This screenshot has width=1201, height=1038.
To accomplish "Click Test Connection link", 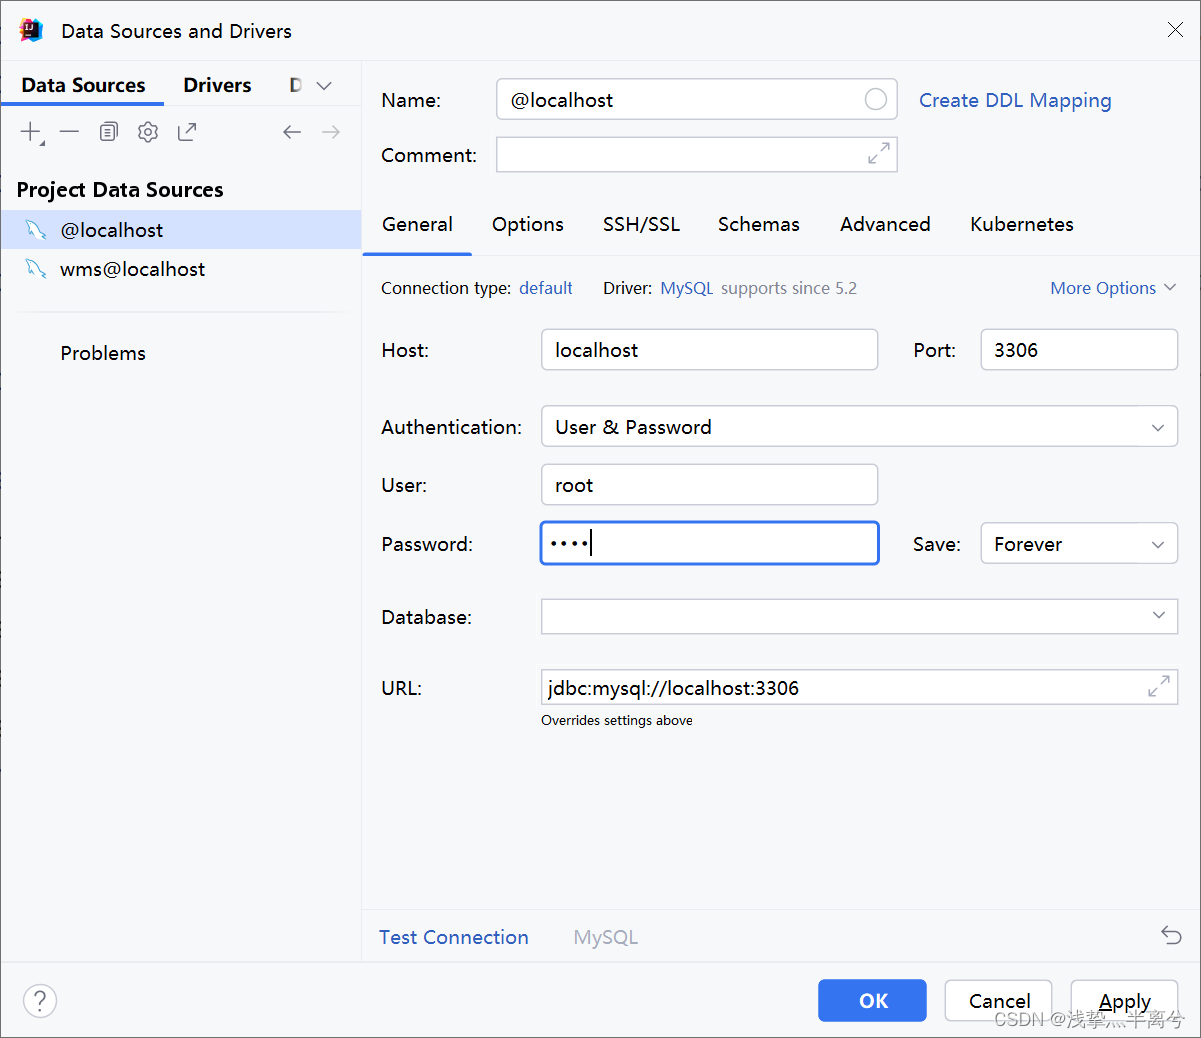I will 453,937.
